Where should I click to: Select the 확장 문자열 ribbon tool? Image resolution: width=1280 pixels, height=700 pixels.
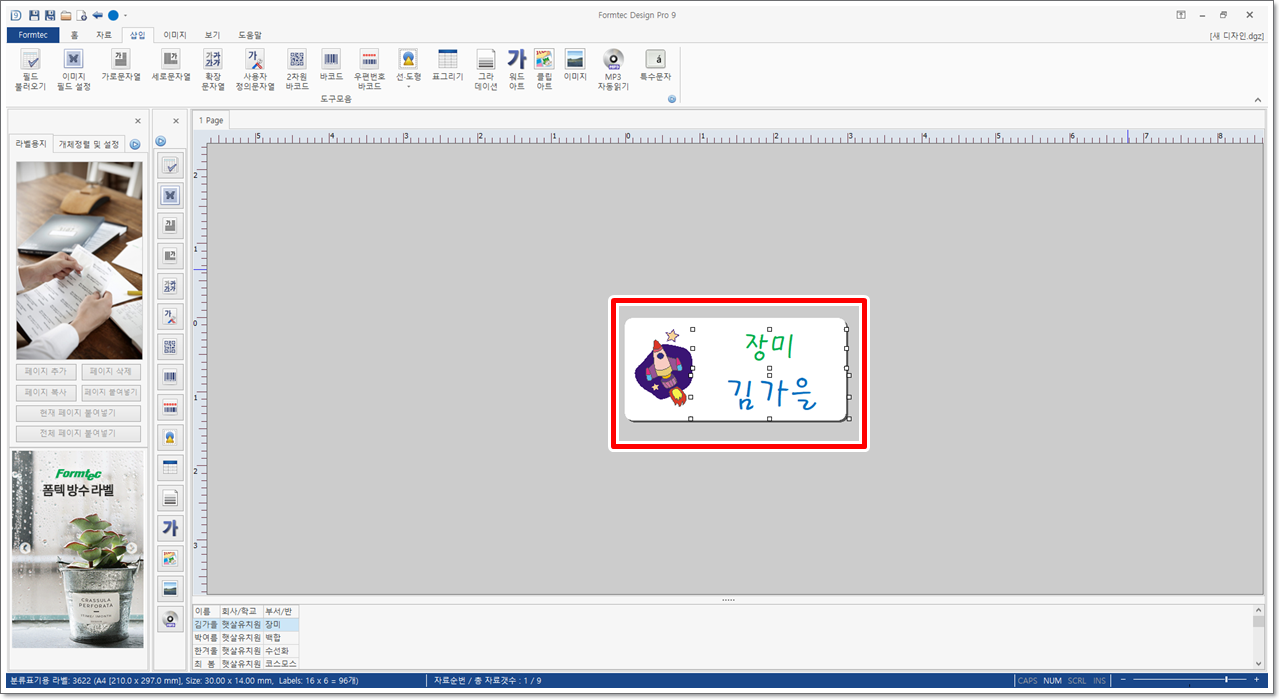(x=213, y=70)
